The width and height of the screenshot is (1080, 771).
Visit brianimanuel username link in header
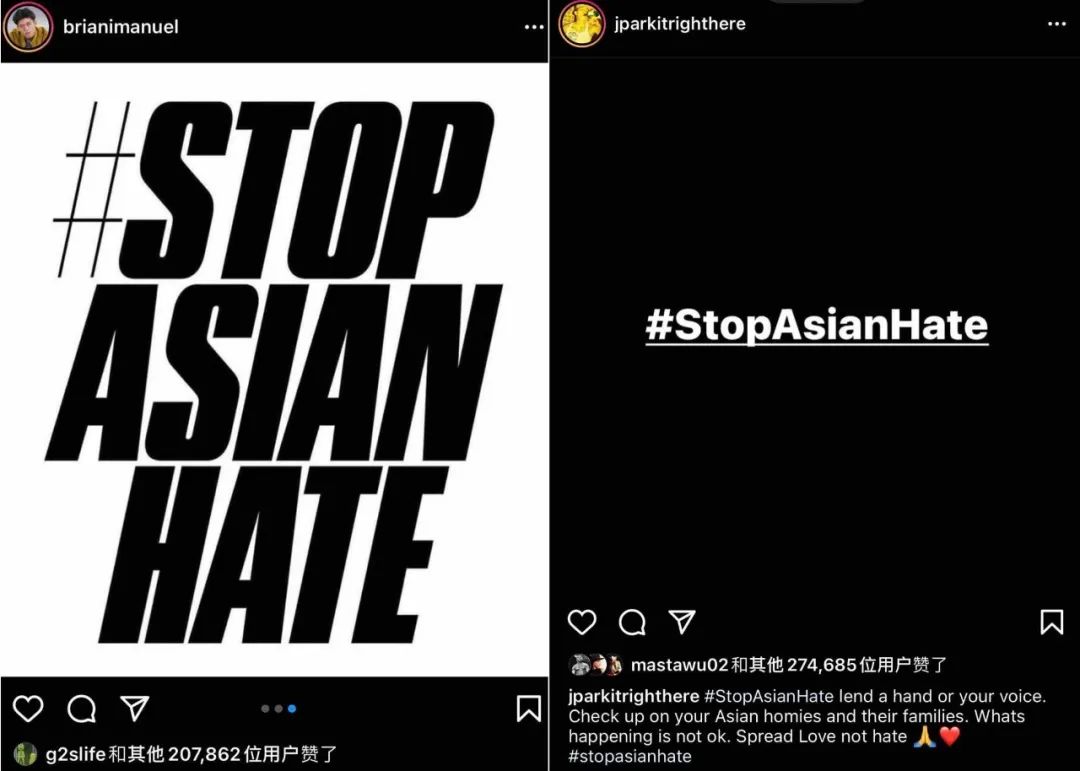121,27
